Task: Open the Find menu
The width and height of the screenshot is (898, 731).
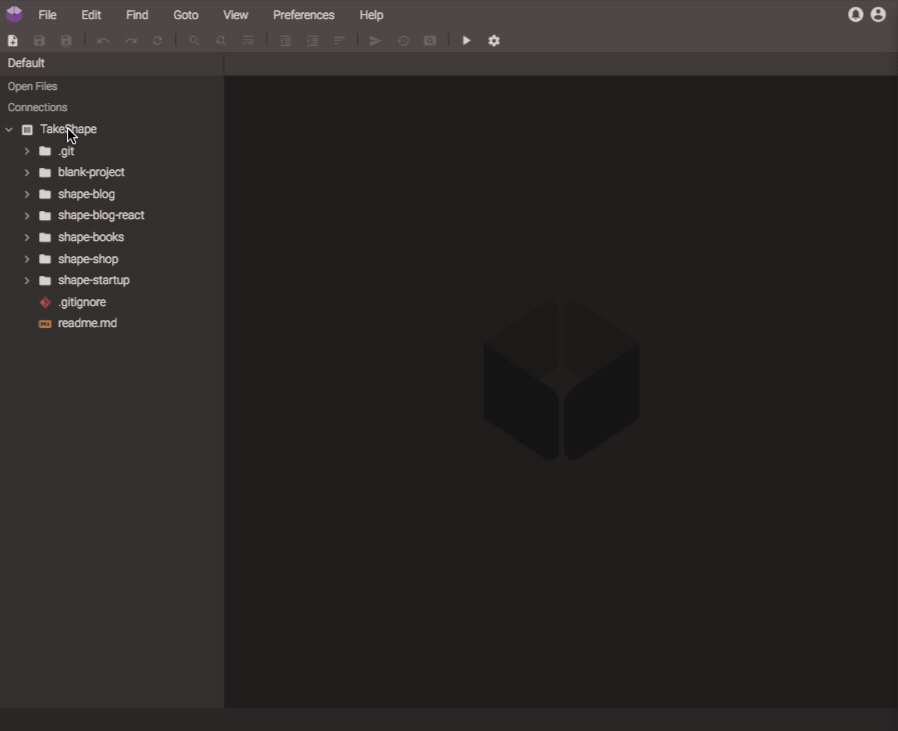Action: coord(137,15)
